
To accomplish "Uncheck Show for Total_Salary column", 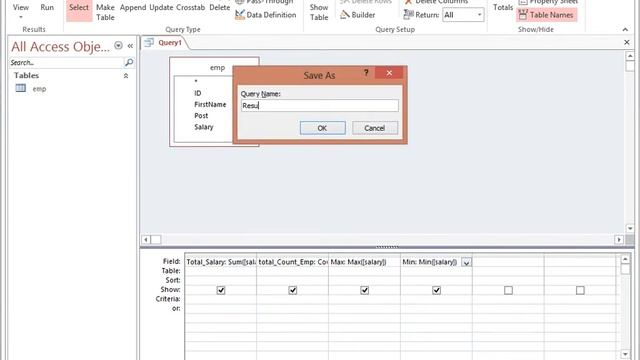I will 221,290.
